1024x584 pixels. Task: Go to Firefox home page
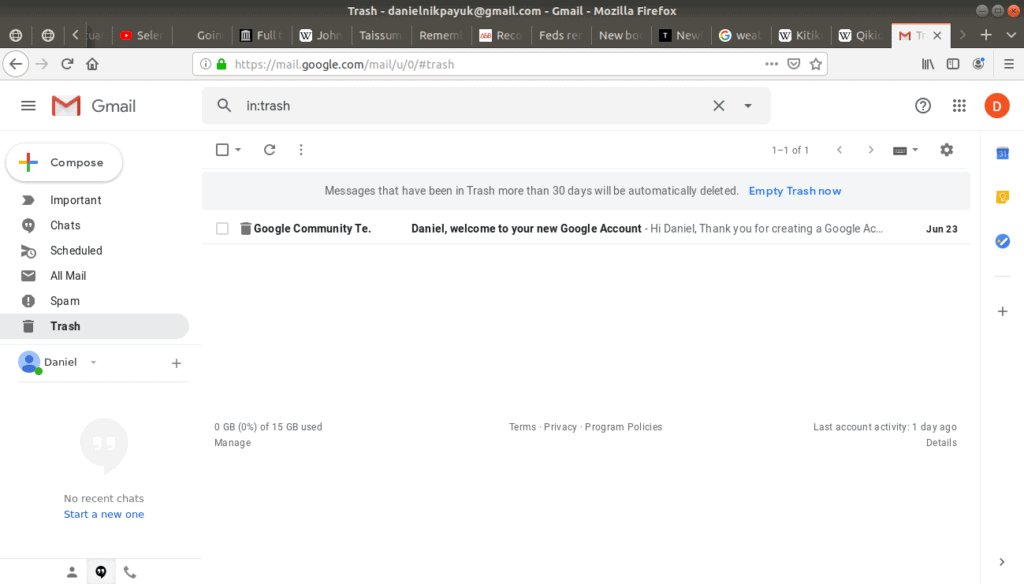click(x=92, y=64)
